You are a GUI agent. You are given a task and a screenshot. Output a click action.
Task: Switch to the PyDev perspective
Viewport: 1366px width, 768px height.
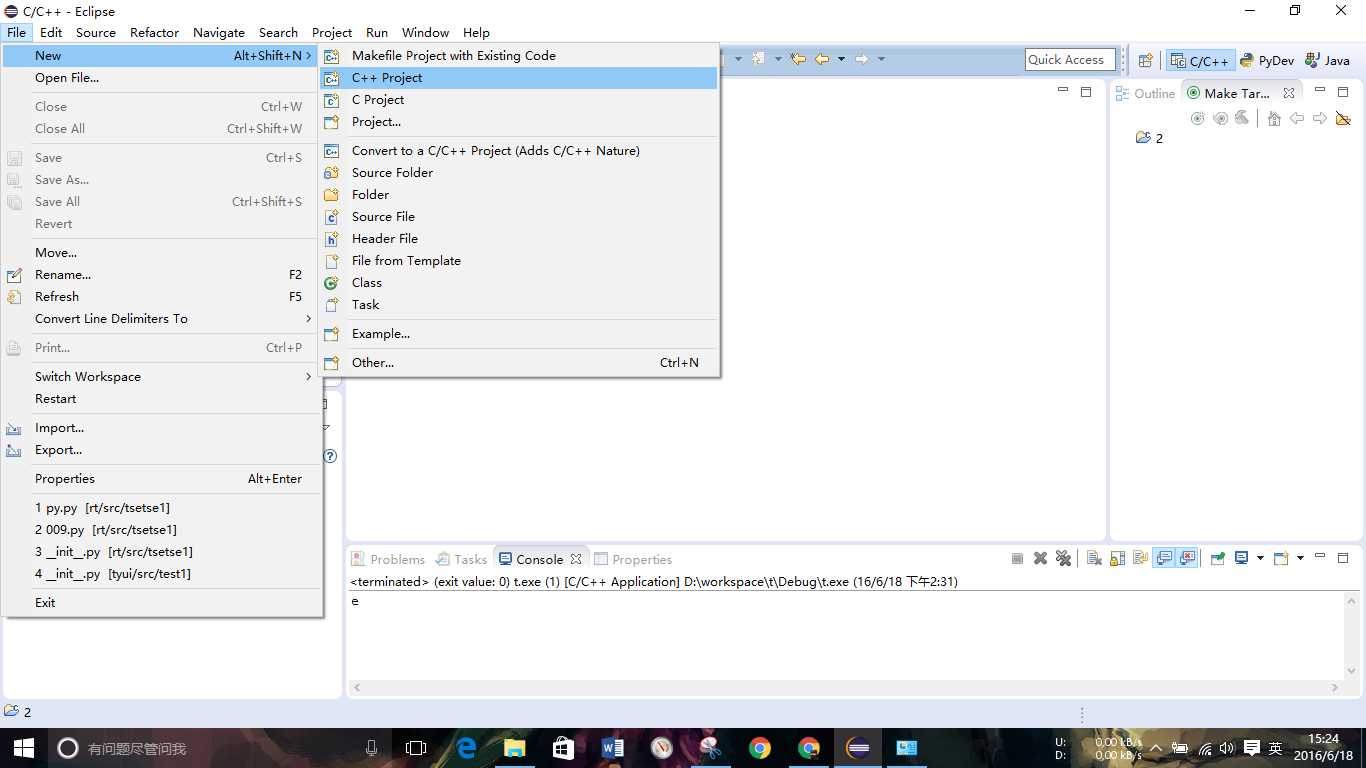click(1267, 61)
